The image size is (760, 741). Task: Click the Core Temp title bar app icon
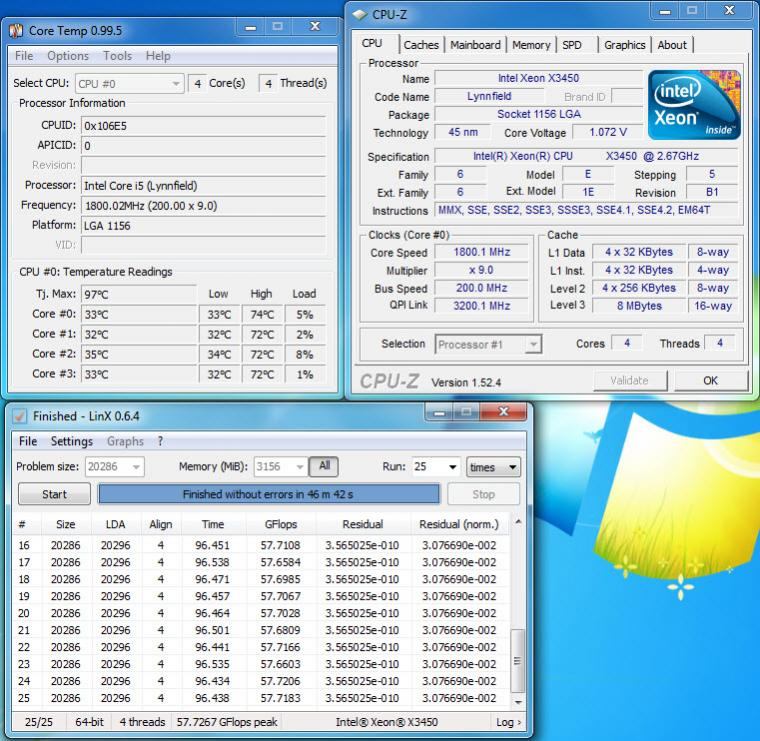click(16, 31)
